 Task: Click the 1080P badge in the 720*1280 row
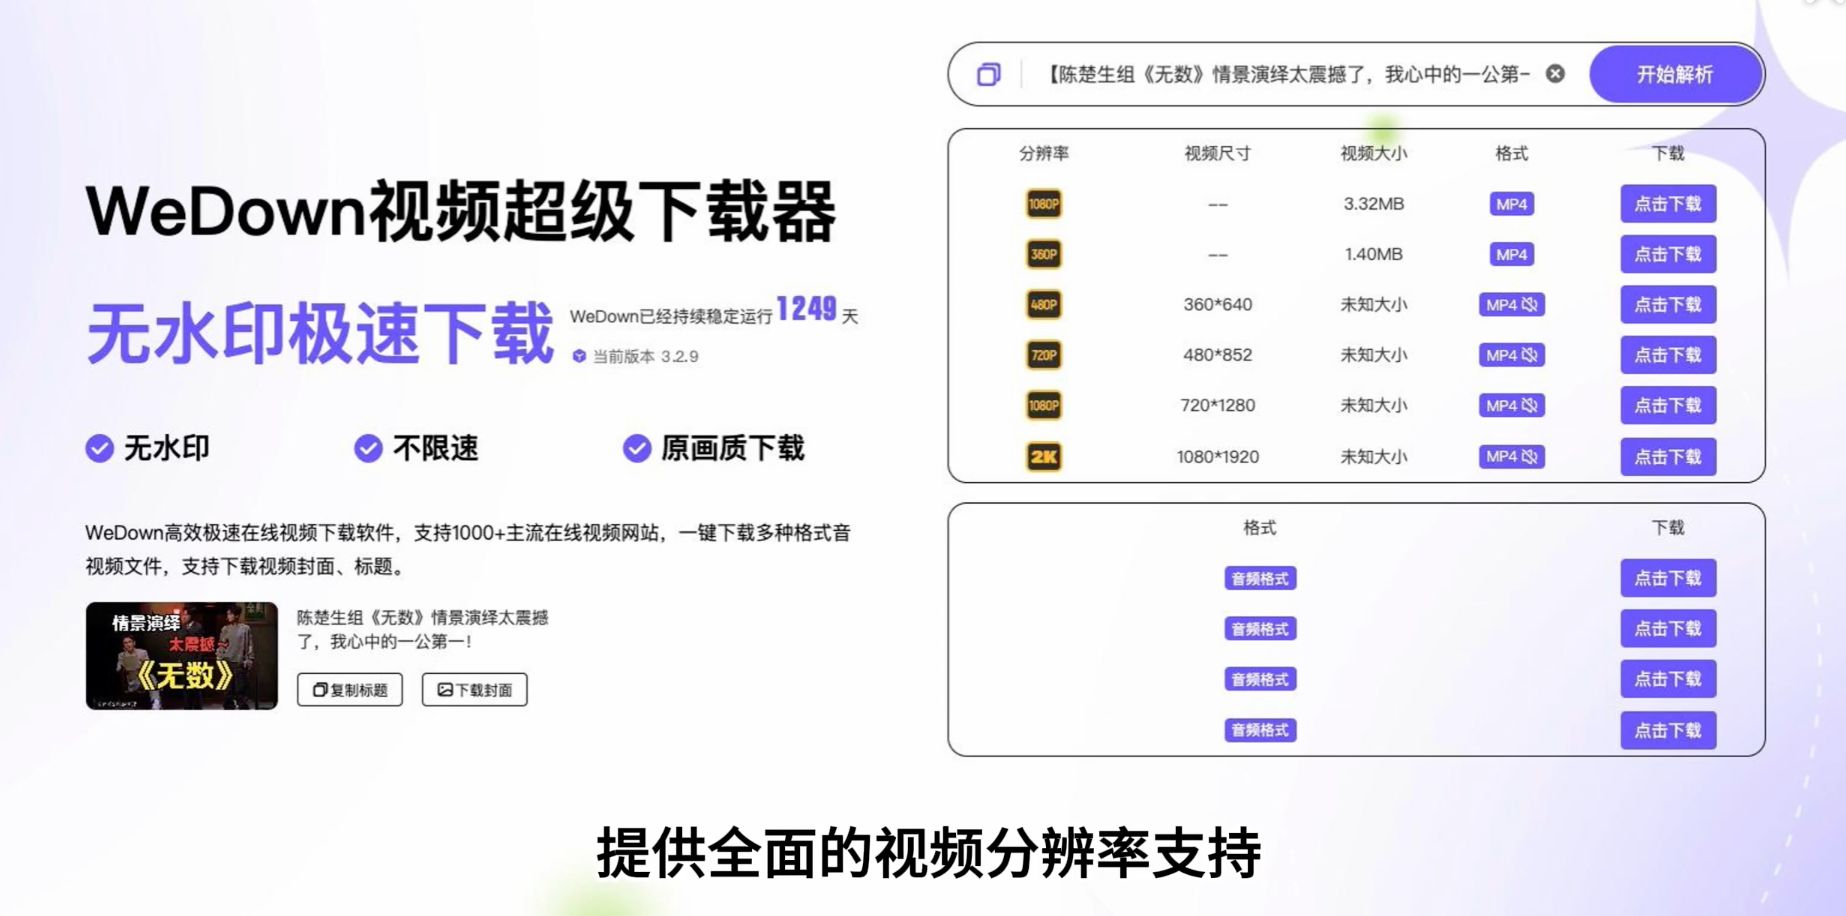pos(1043,405)
